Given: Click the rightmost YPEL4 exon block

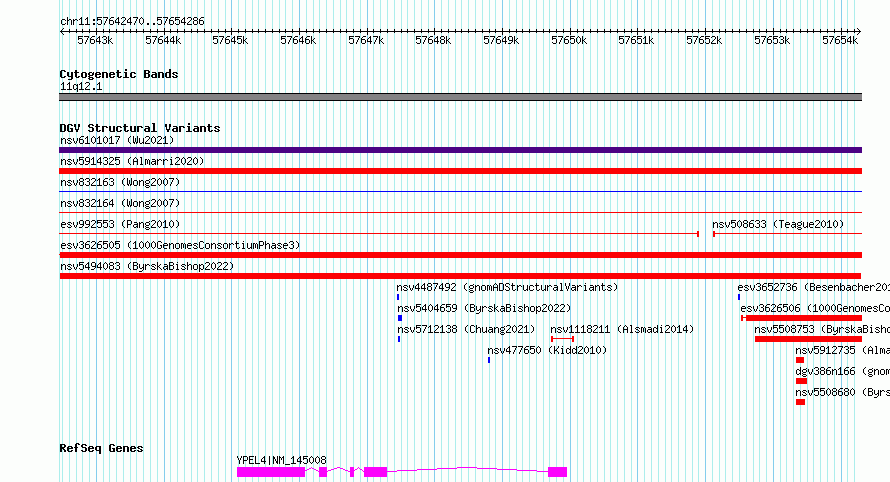Looking at the screenshot, I should (557, 472).
